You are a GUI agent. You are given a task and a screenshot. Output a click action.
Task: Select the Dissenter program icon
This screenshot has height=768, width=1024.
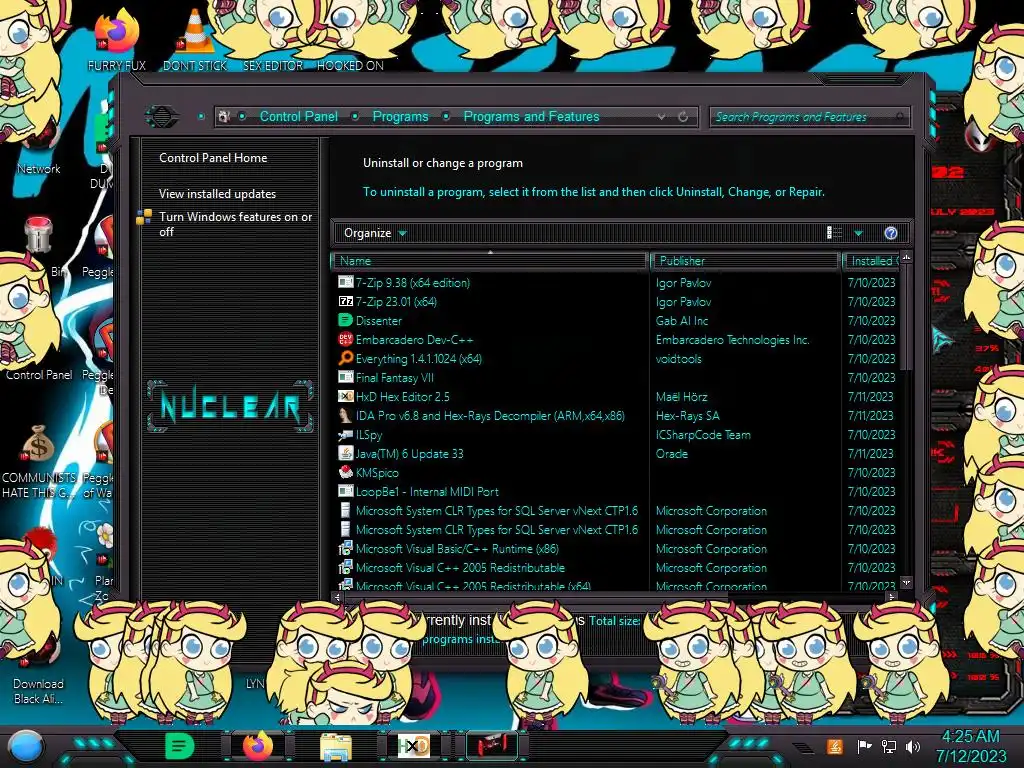pos(345,320)
